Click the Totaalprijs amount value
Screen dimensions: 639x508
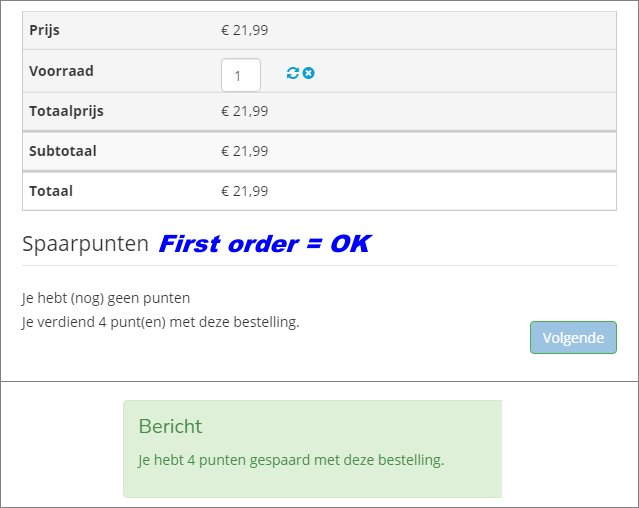point(244,111)
